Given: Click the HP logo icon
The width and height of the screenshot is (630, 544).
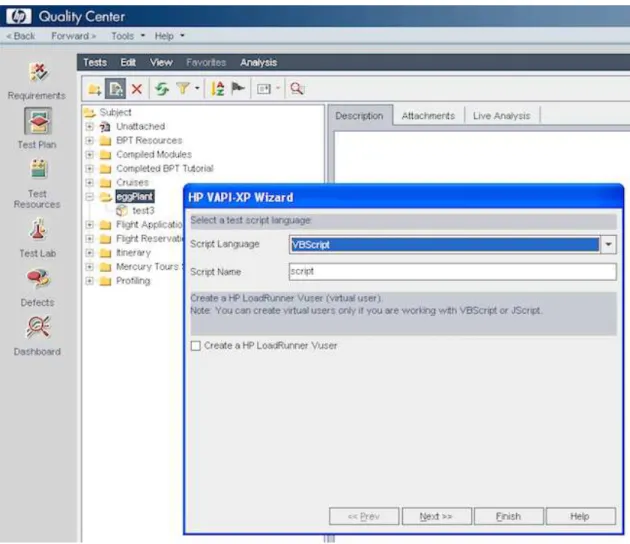Looking at the screenshot, I should point(18,16).
